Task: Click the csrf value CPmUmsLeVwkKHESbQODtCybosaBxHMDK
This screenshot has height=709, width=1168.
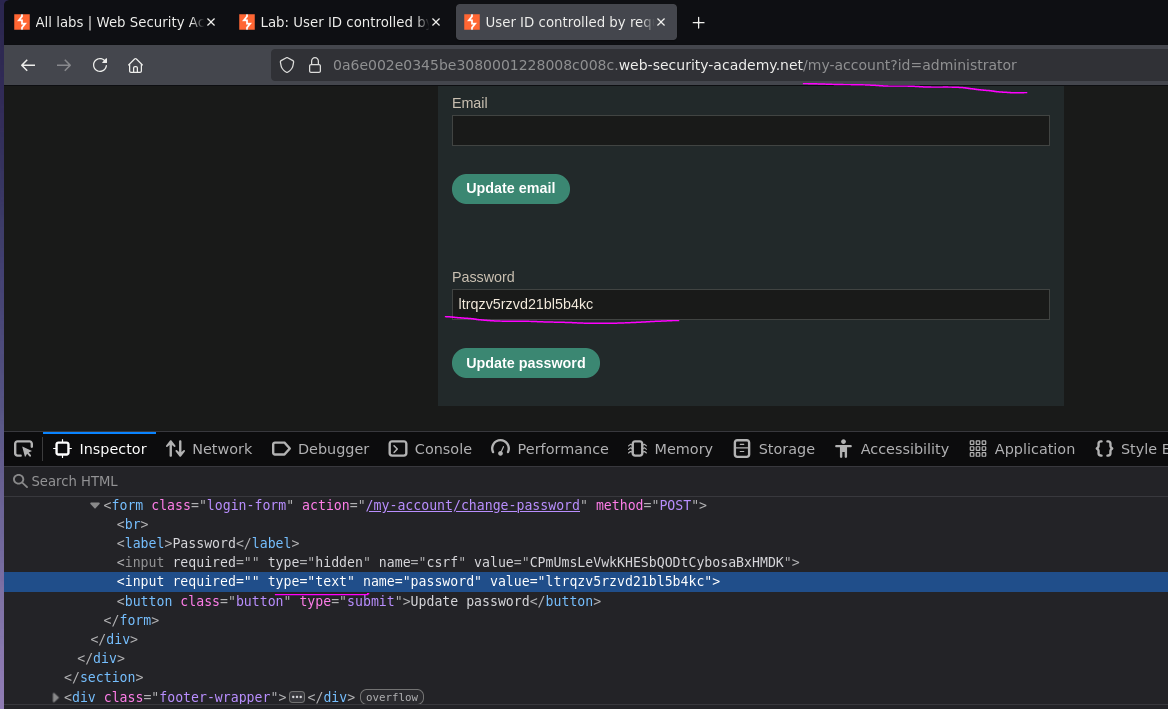Action: click(656, 562)
